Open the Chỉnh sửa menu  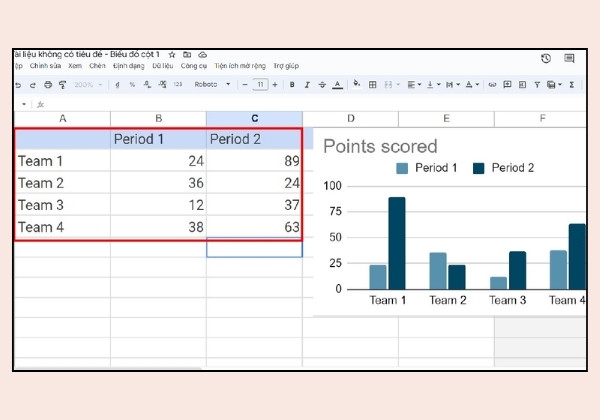tap(45, 66)
